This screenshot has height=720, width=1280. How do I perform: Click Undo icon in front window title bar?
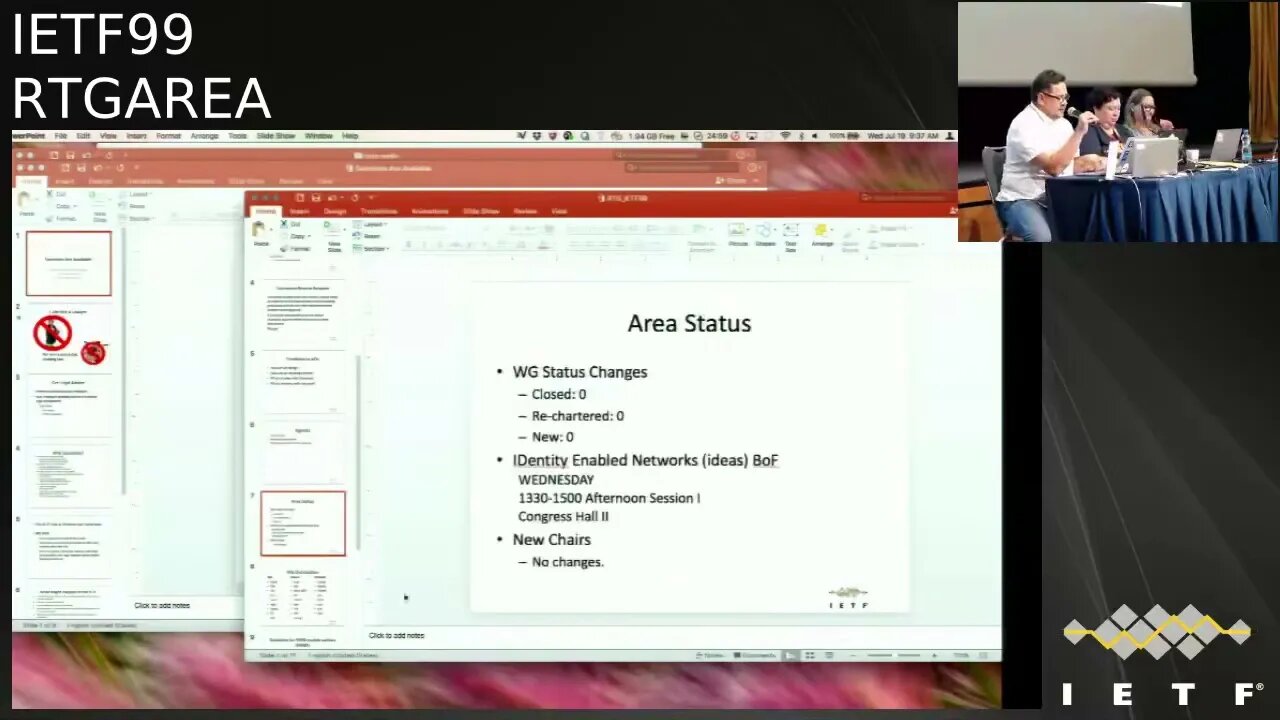334,198
